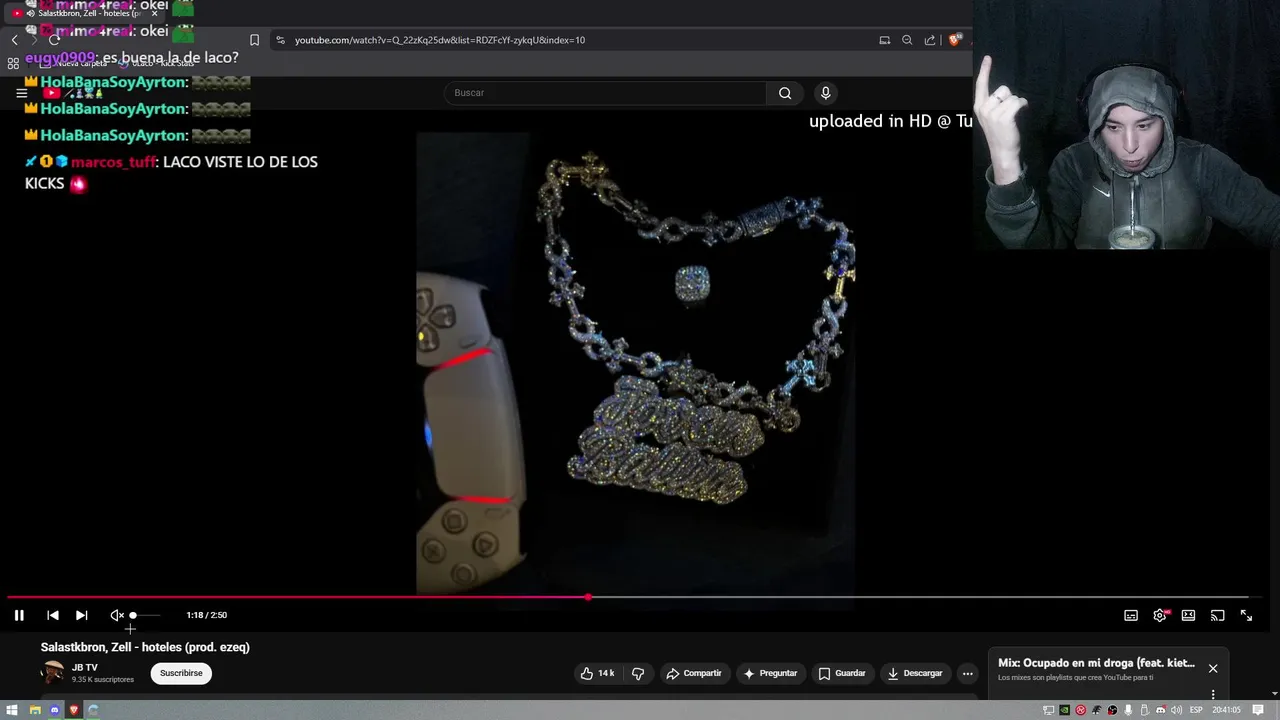Cast video to a TV device
This screenshot has height=720, width=1280.
[x=1217, y=615]
